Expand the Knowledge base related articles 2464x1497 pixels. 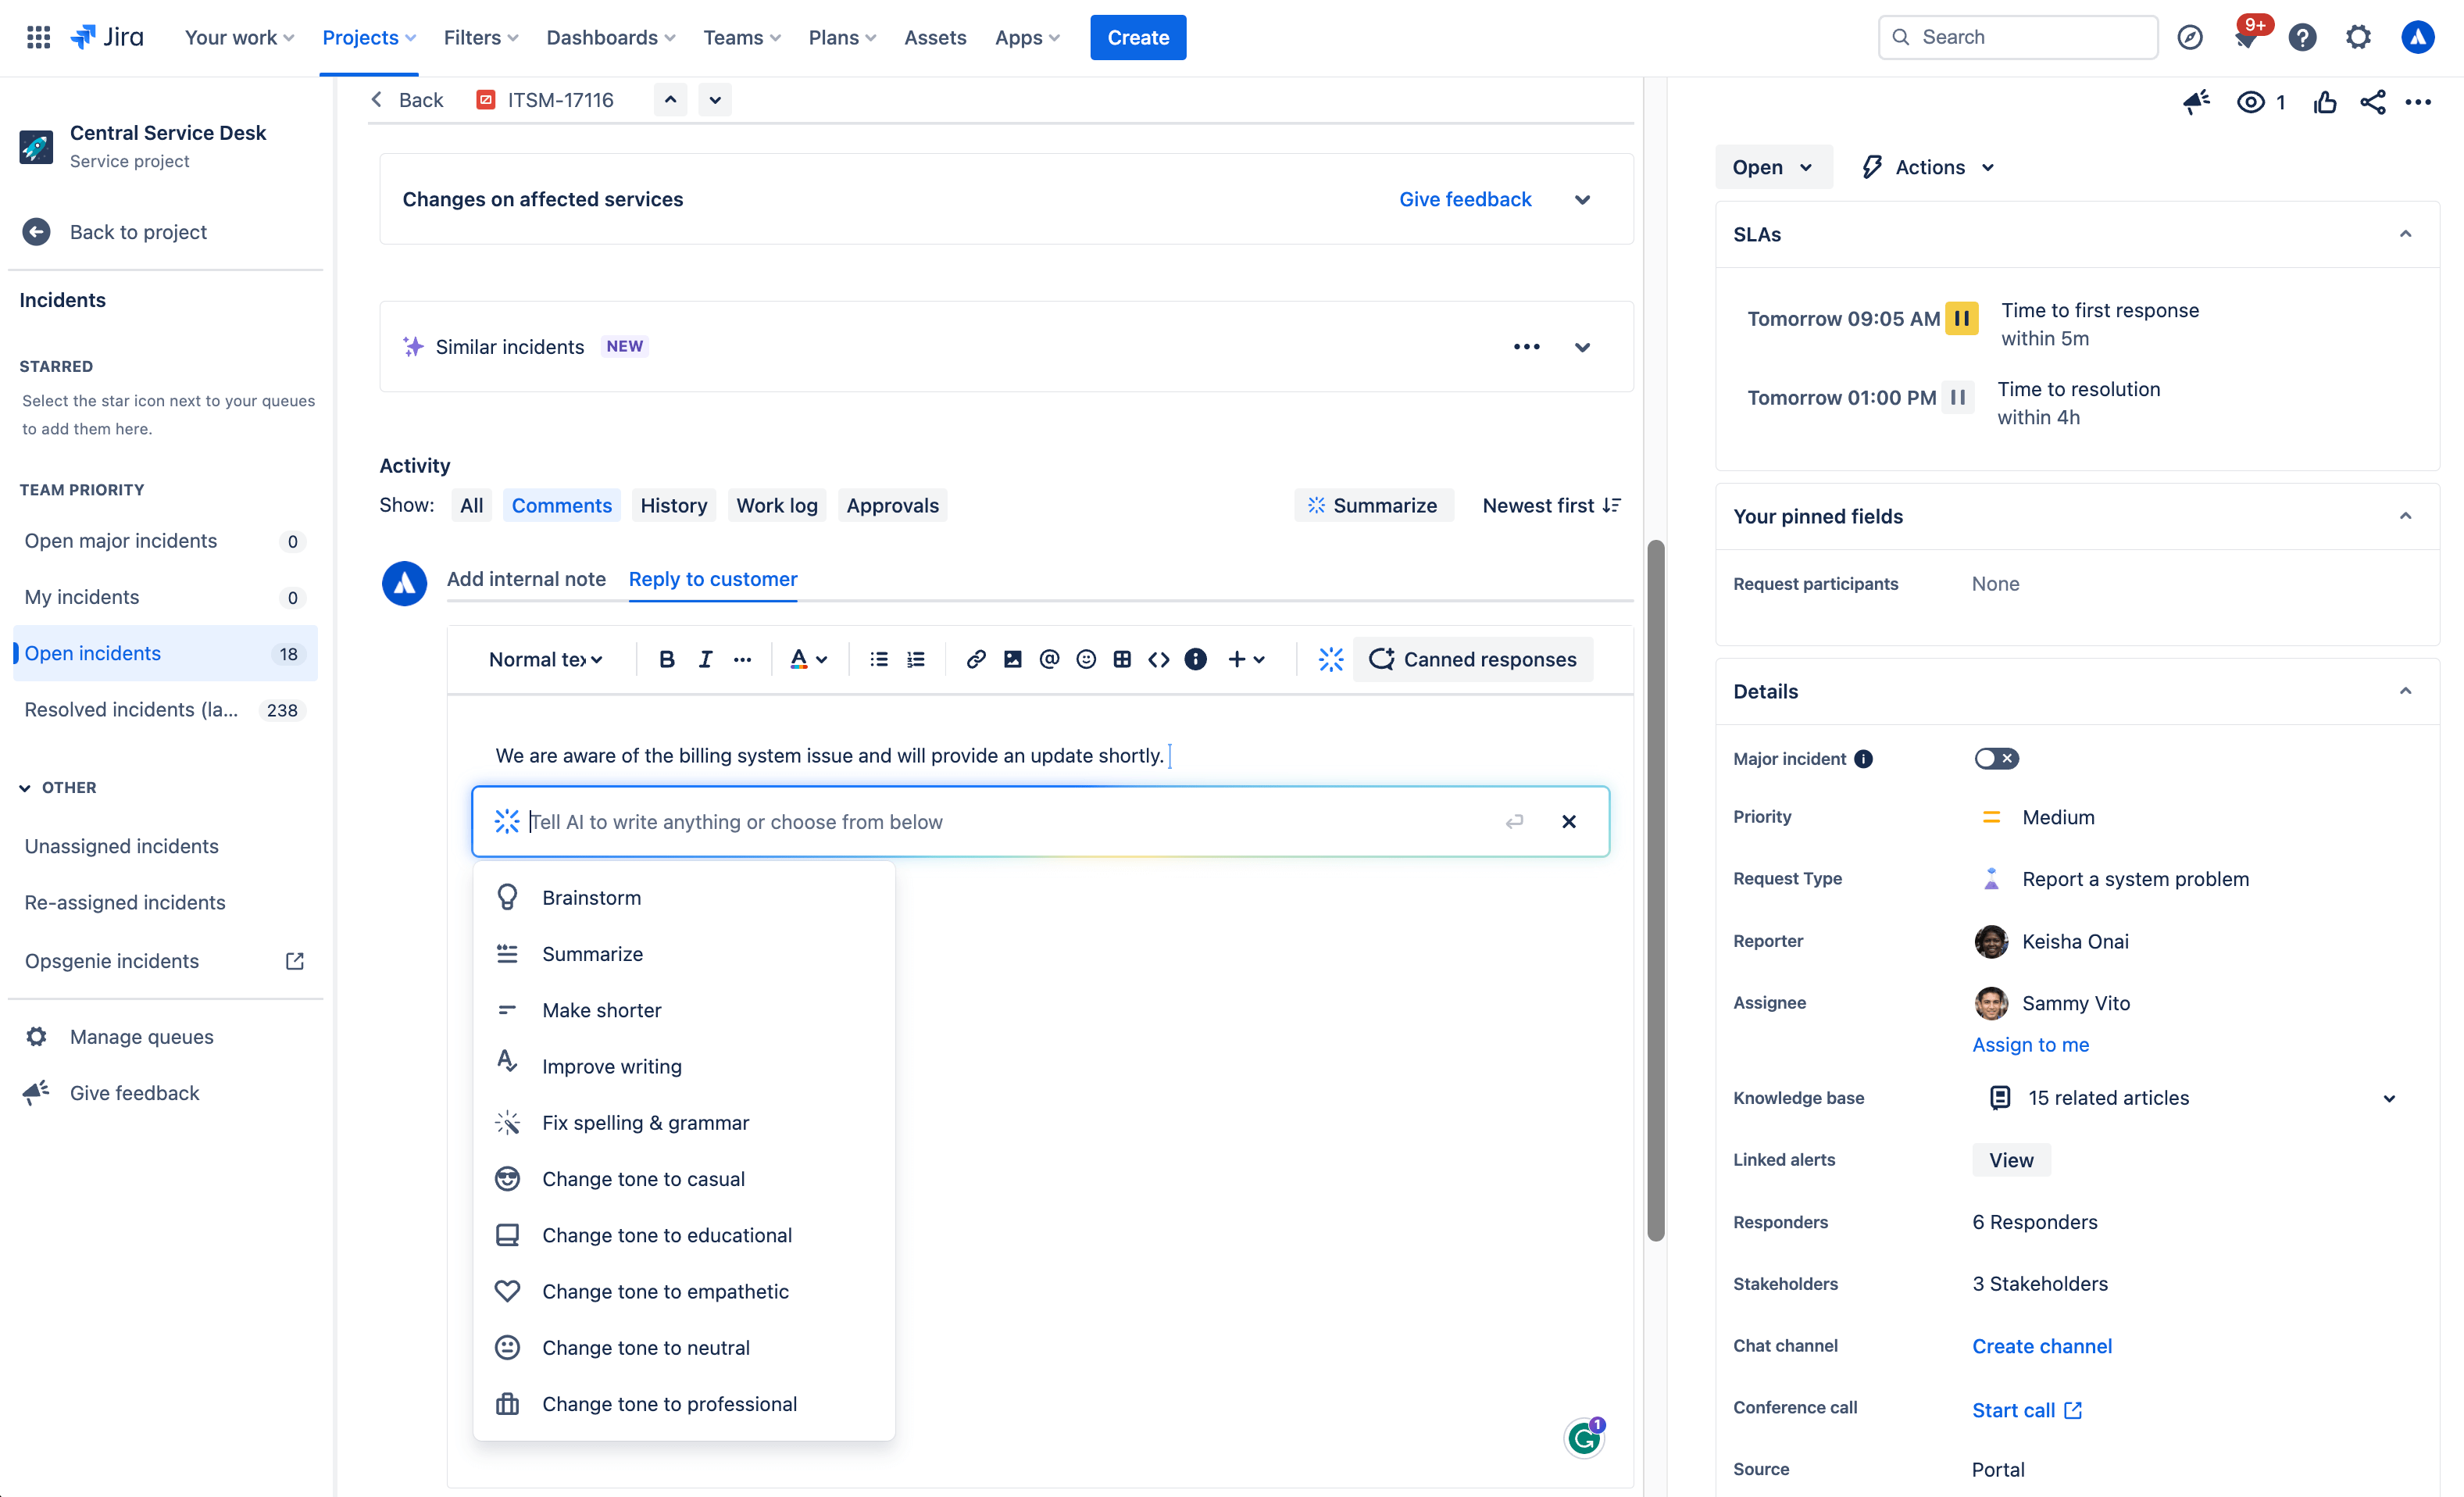[x=2390, y=1097]
